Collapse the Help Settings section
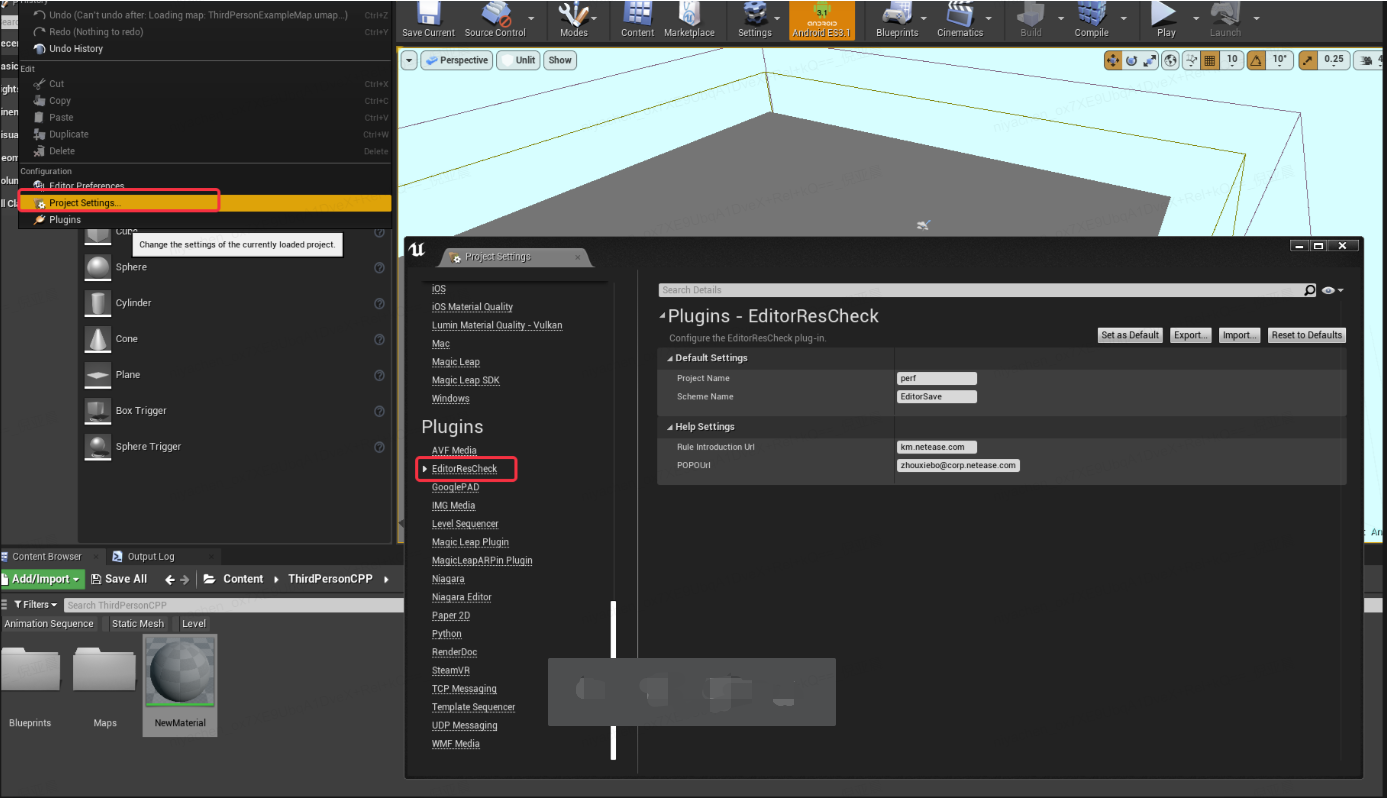Image resolution: width=1387 pixels, height=798 pixels. (668, 427)
